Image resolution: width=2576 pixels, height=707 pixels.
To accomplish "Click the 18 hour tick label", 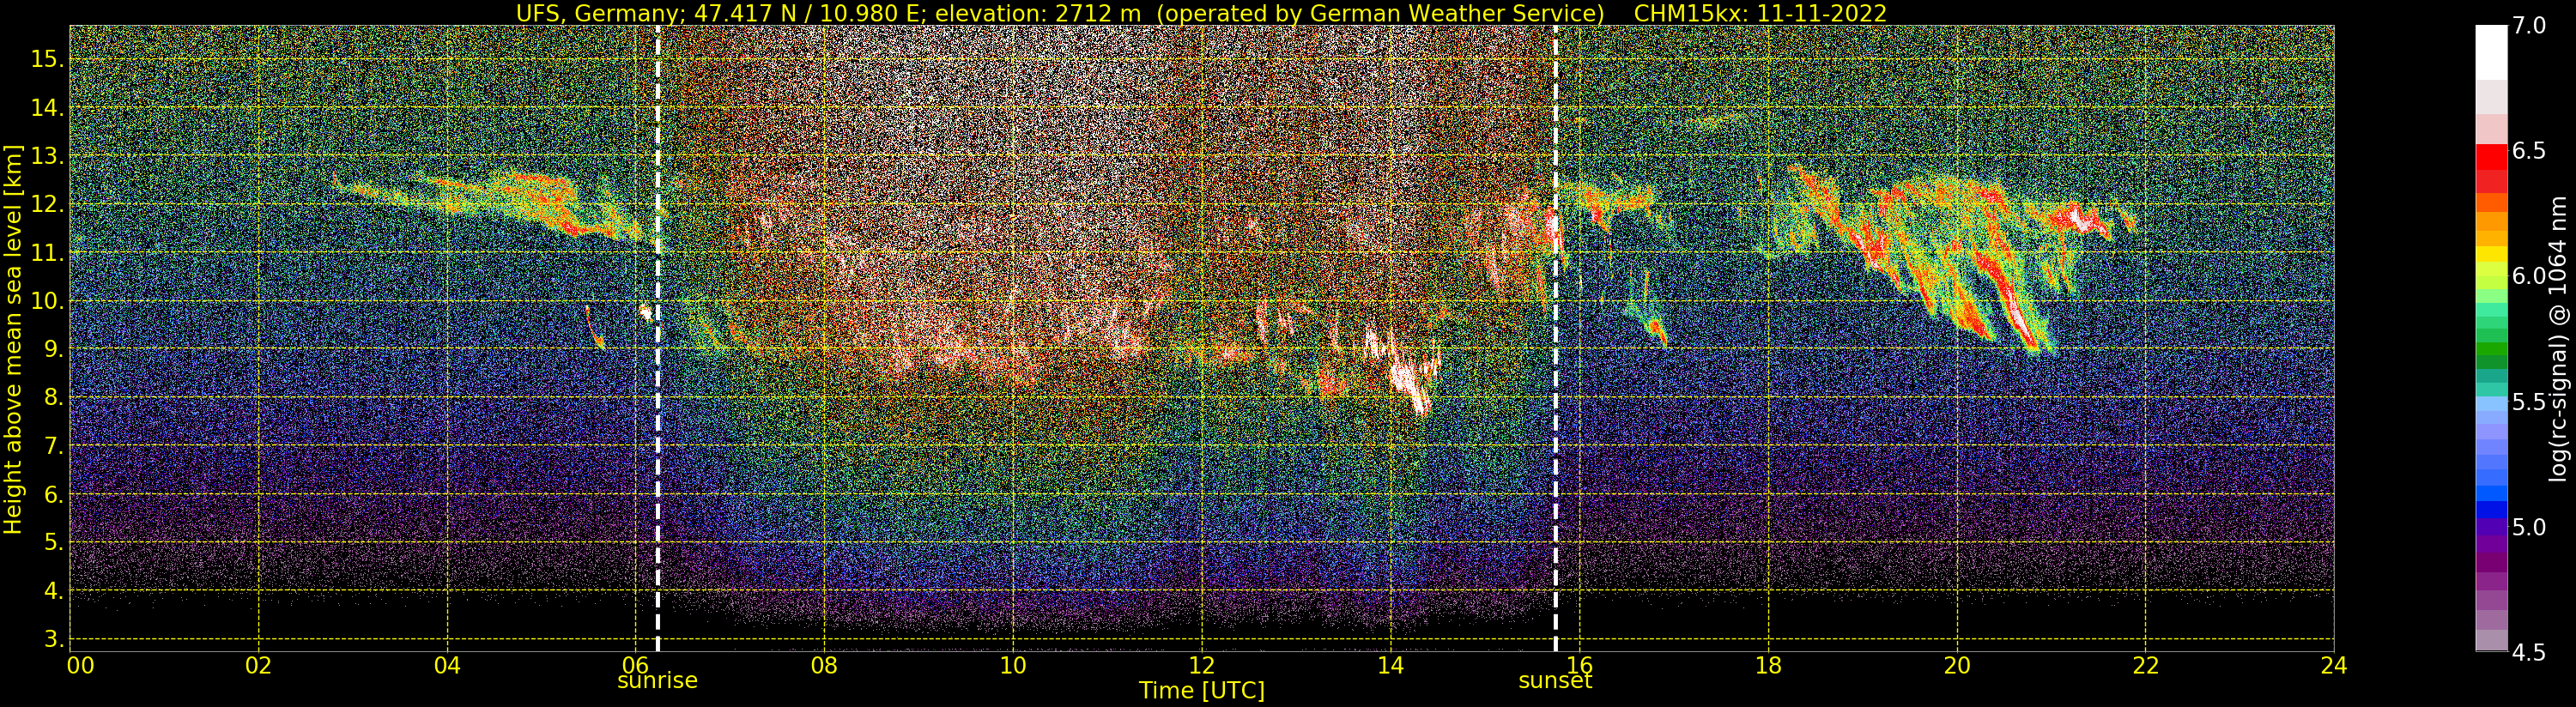I will [1768, 665].
